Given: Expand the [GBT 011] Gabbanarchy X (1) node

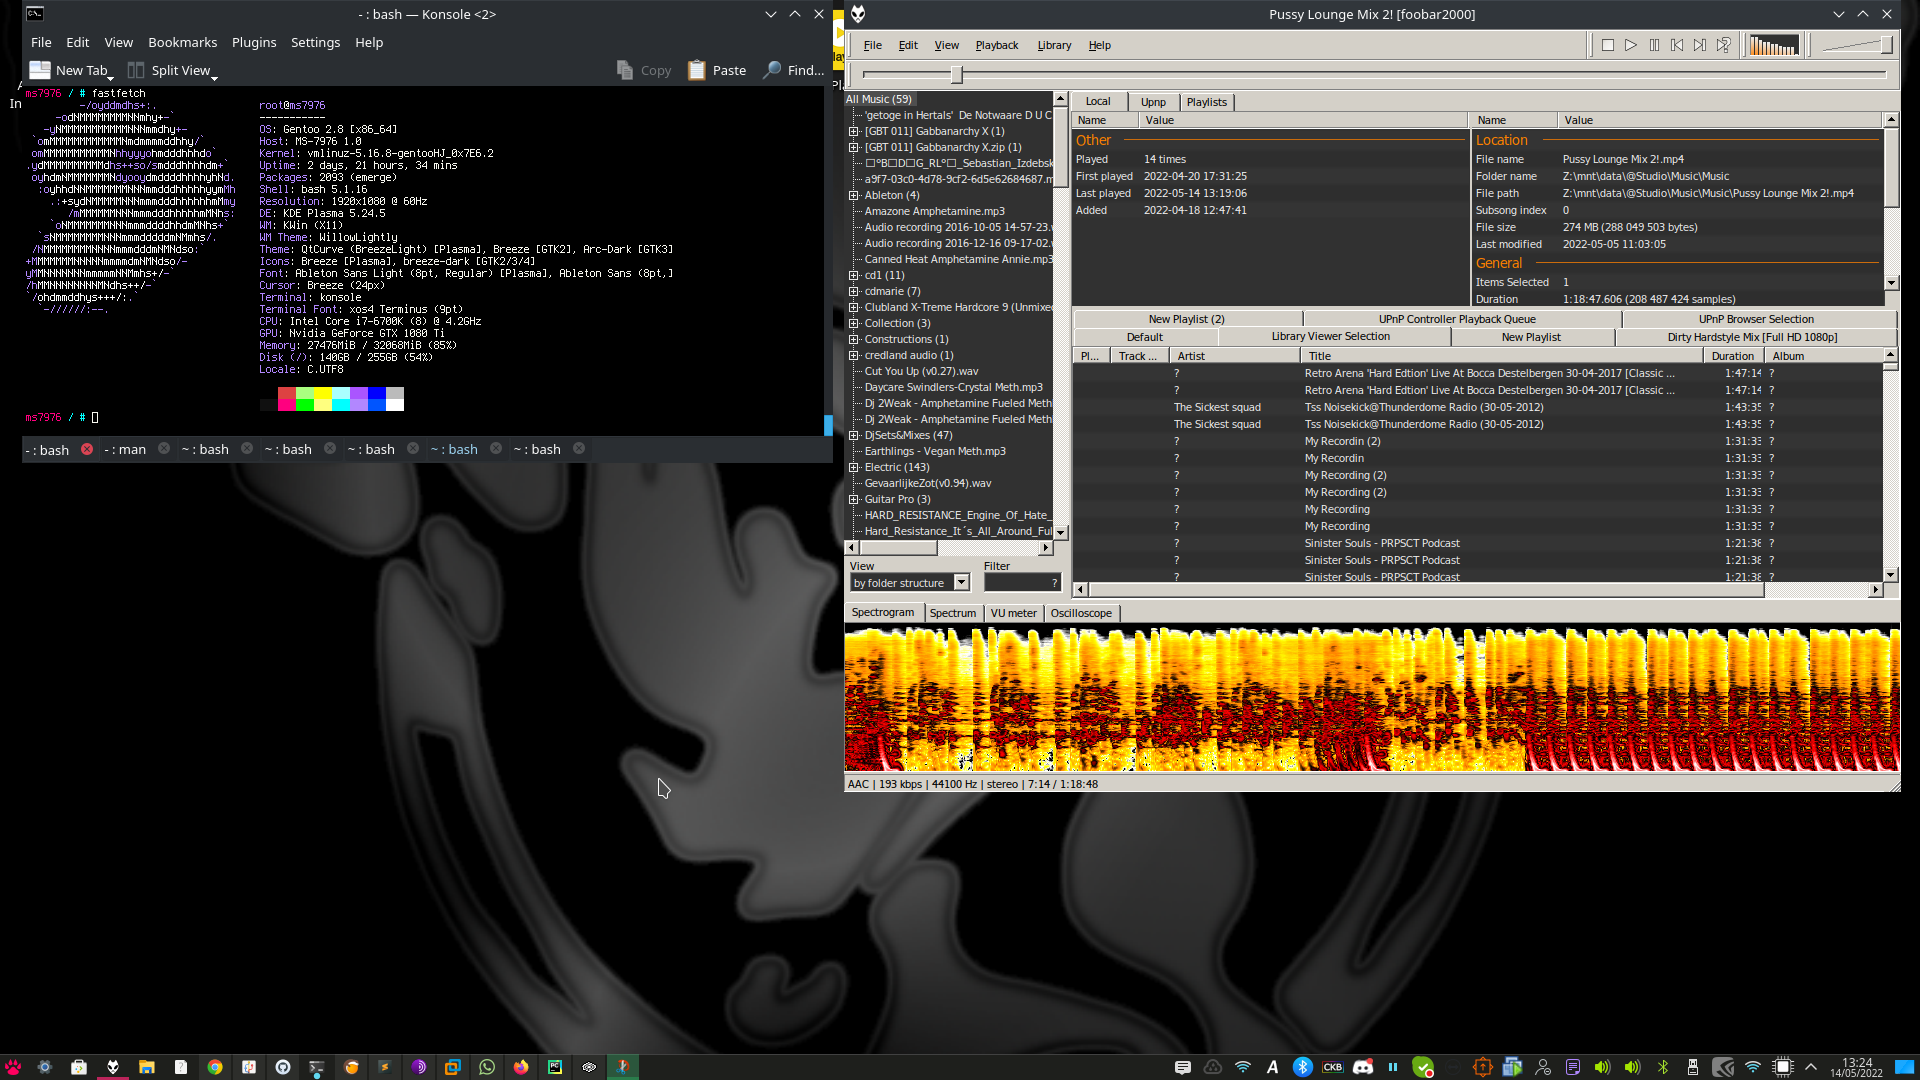Looking at the screenshot, I should (854, 131).
